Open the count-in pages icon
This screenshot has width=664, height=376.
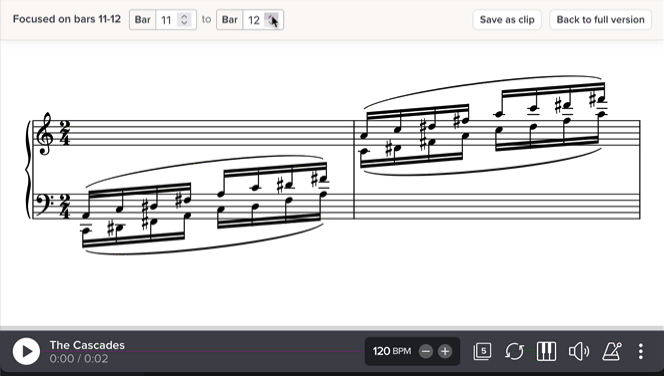click(x=482, y=351)
